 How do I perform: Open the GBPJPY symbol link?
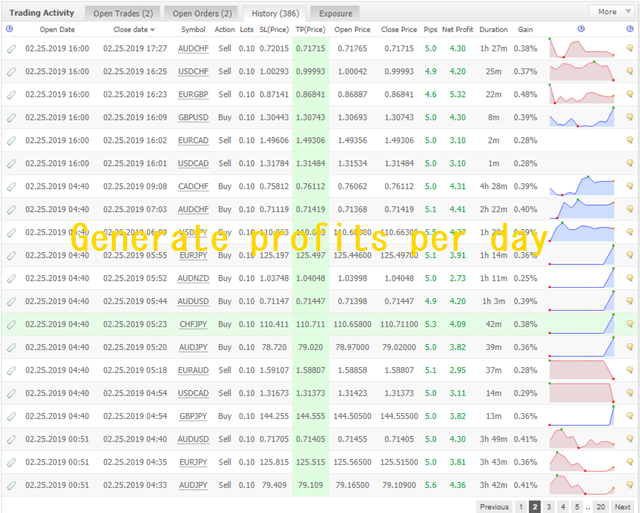click(x=193, y=416)
